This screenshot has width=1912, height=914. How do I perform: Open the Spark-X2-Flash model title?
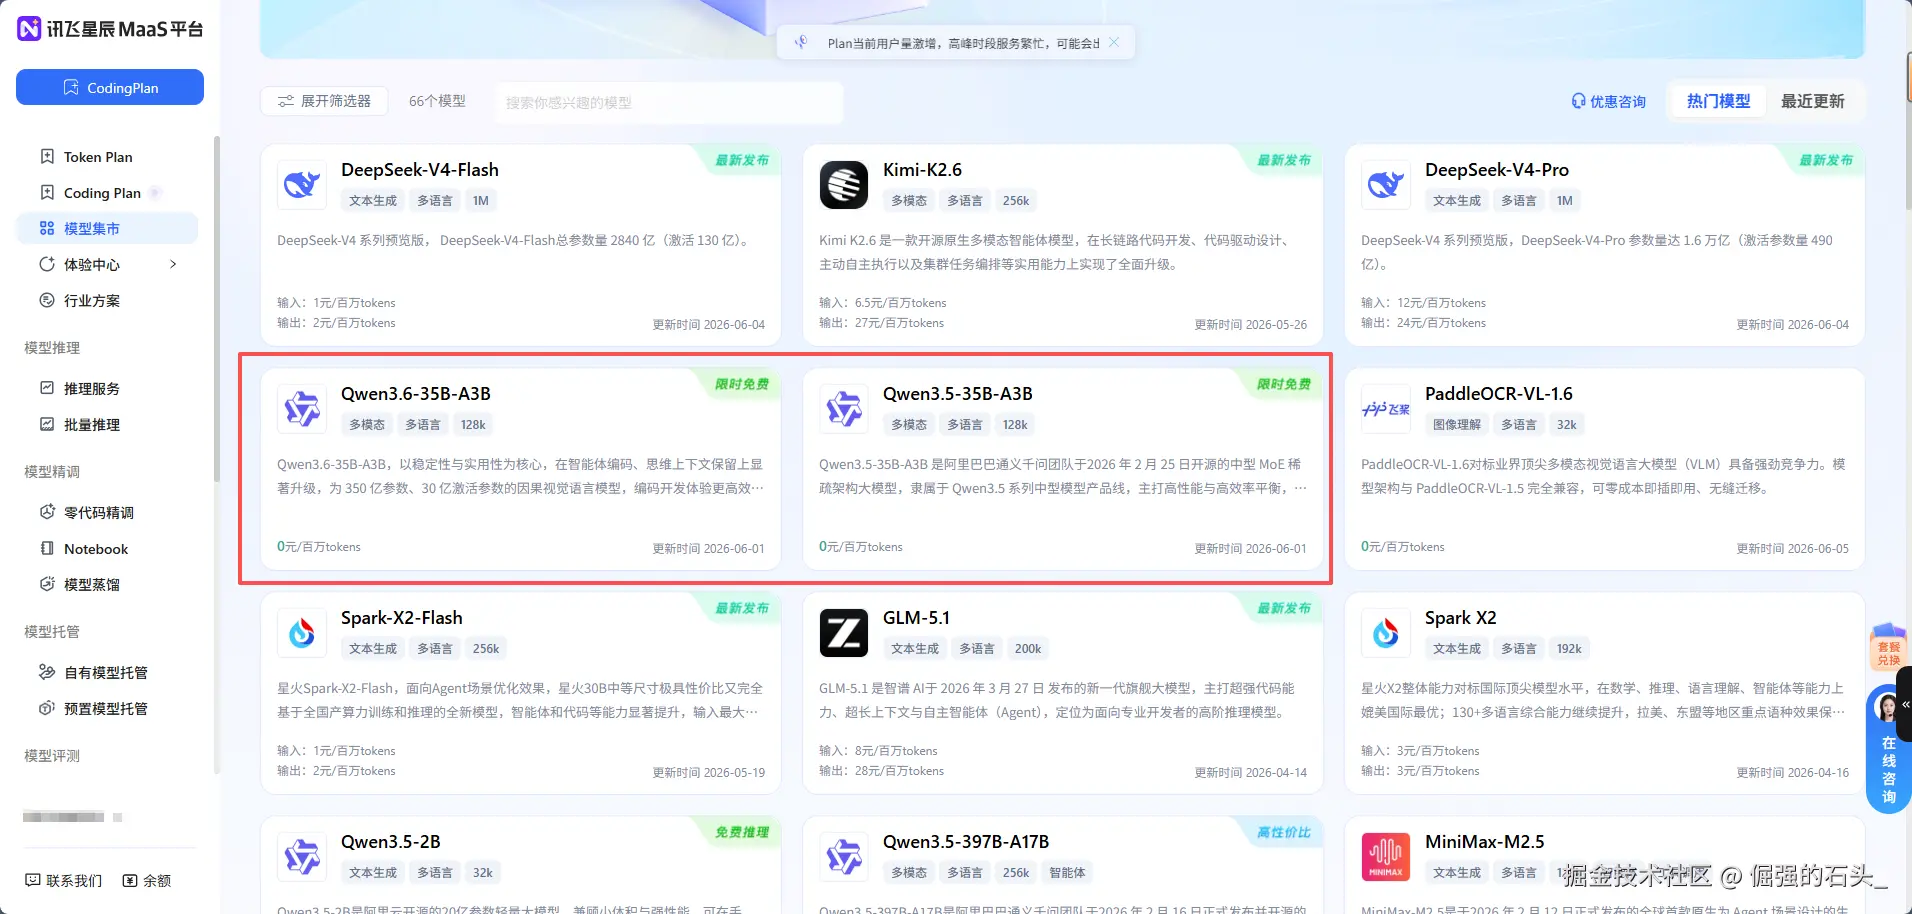coord(402,618)
